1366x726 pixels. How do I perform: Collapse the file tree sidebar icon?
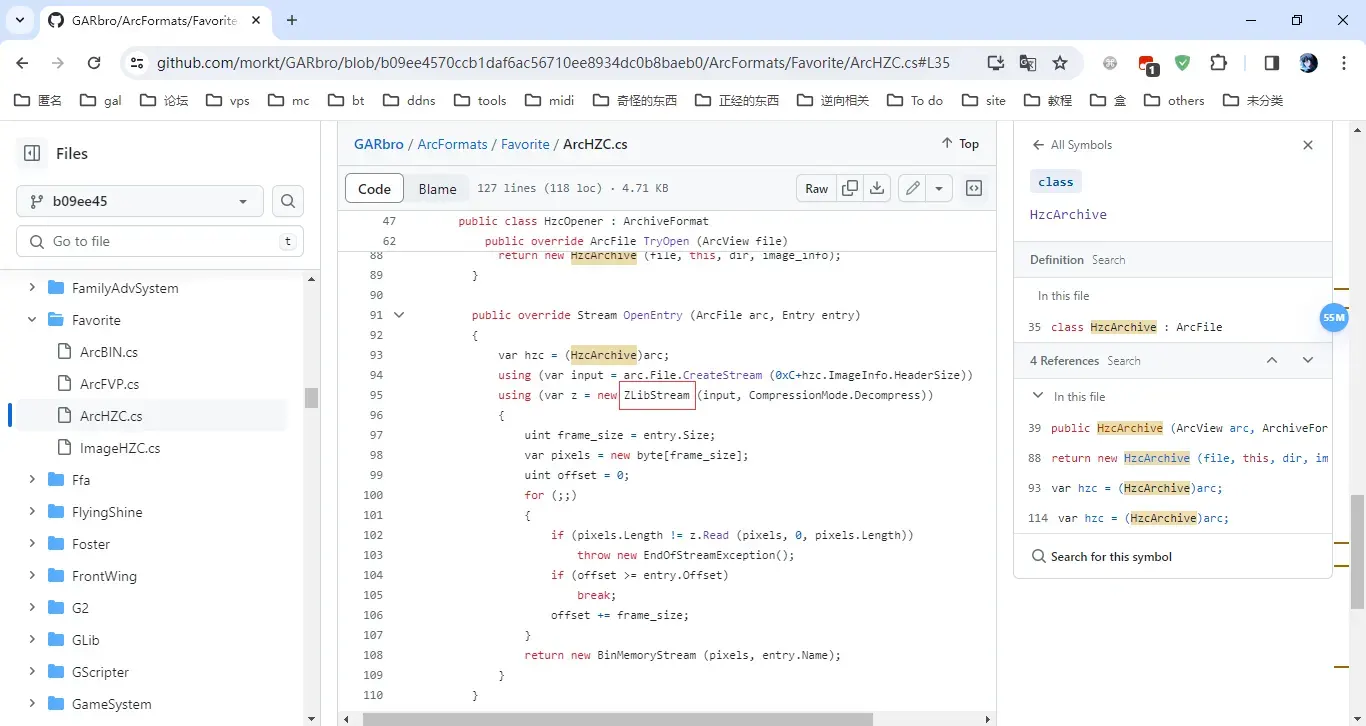(32, 153)
